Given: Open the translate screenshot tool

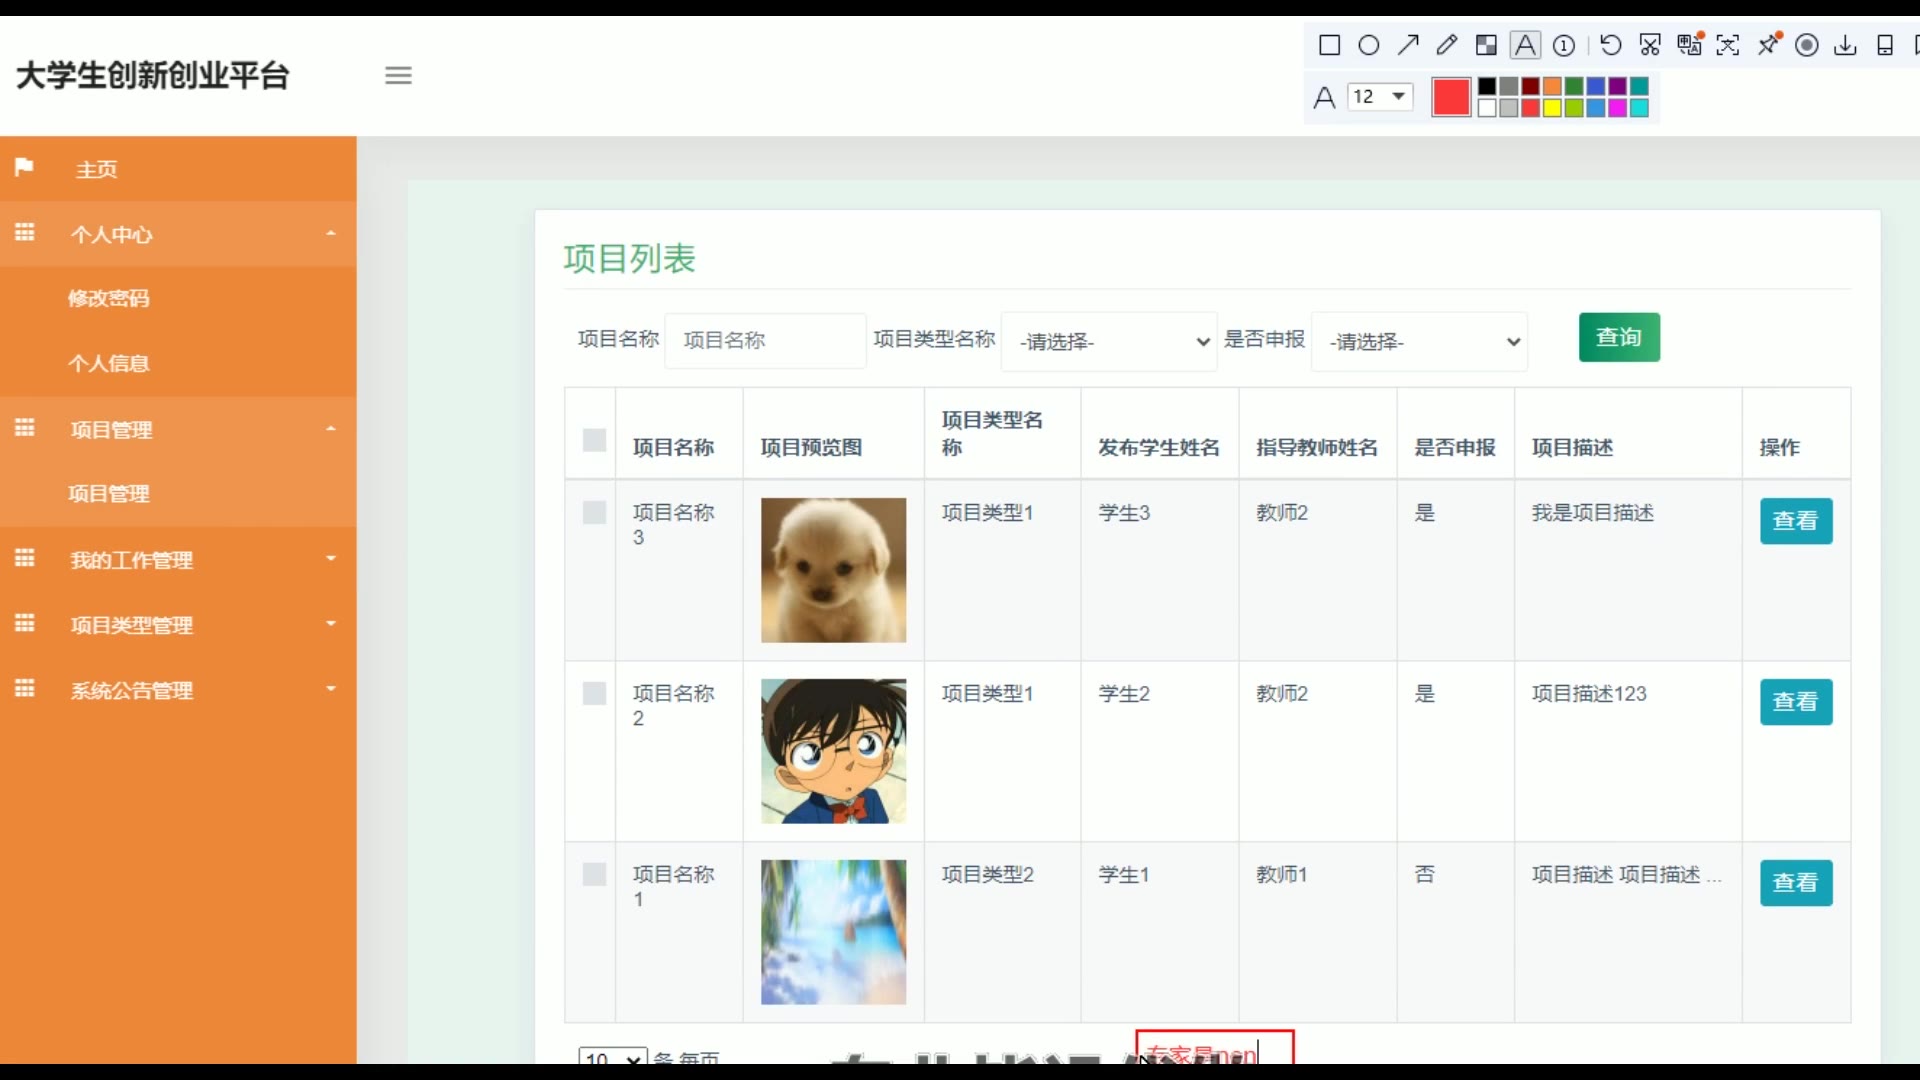Looking at the screenshot, I should pos(1690,44).
